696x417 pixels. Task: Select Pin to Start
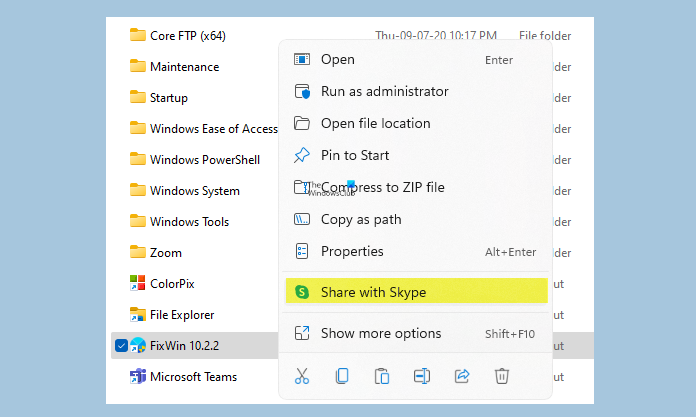[415, 155]
